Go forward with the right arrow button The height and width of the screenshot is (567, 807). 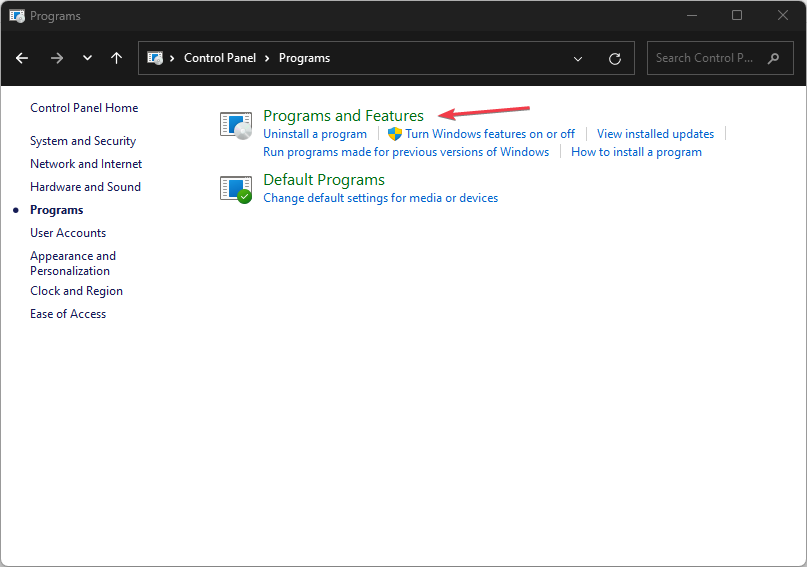point(57,58)
